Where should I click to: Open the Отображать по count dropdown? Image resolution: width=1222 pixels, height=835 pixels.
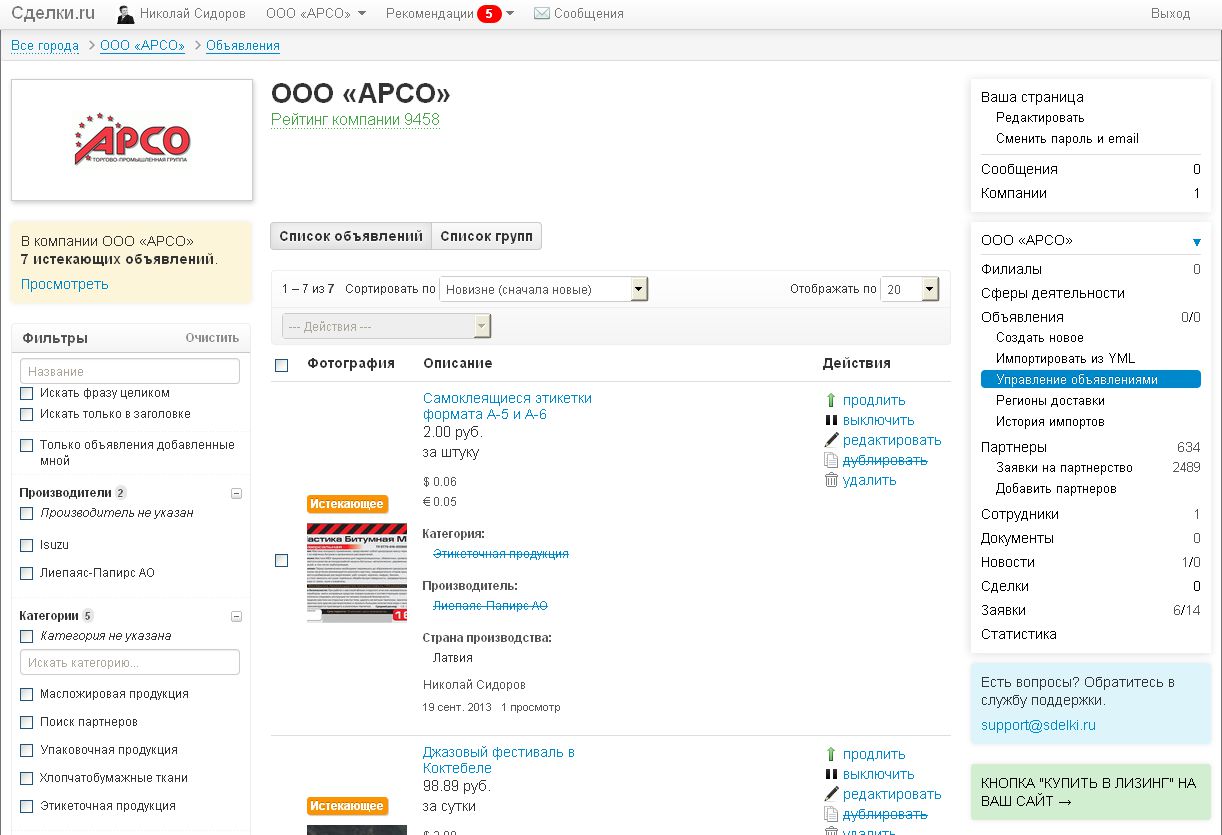(x=909, y=289)
